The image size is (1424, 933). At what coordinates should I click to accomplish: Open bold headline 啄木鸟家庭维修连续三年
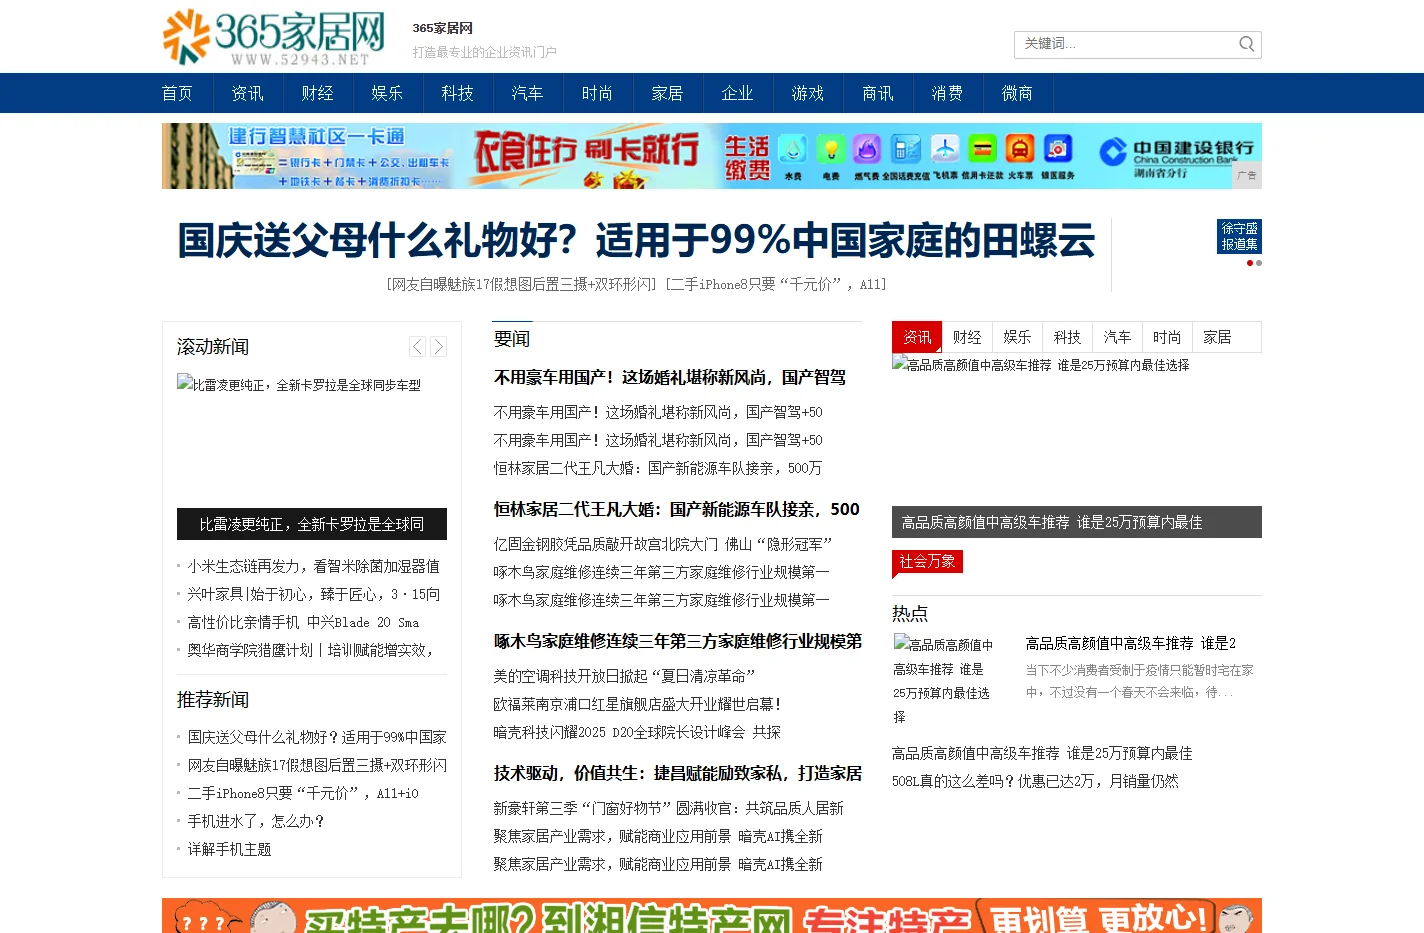(x=677, y=641)
